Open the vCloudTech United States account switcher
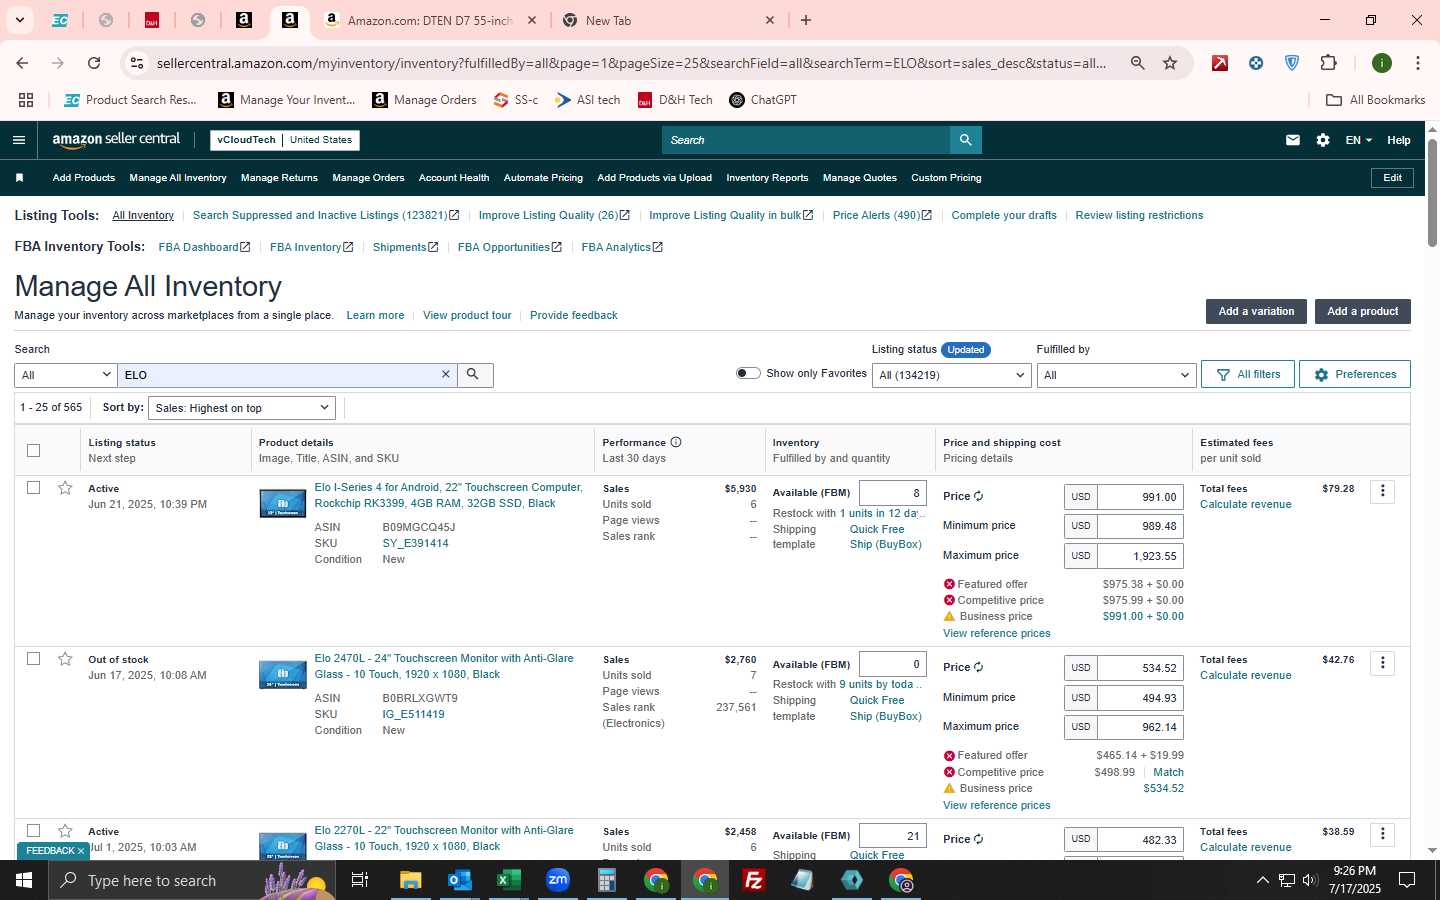Viewport: 1440px width, 900px height. [285, 140]
